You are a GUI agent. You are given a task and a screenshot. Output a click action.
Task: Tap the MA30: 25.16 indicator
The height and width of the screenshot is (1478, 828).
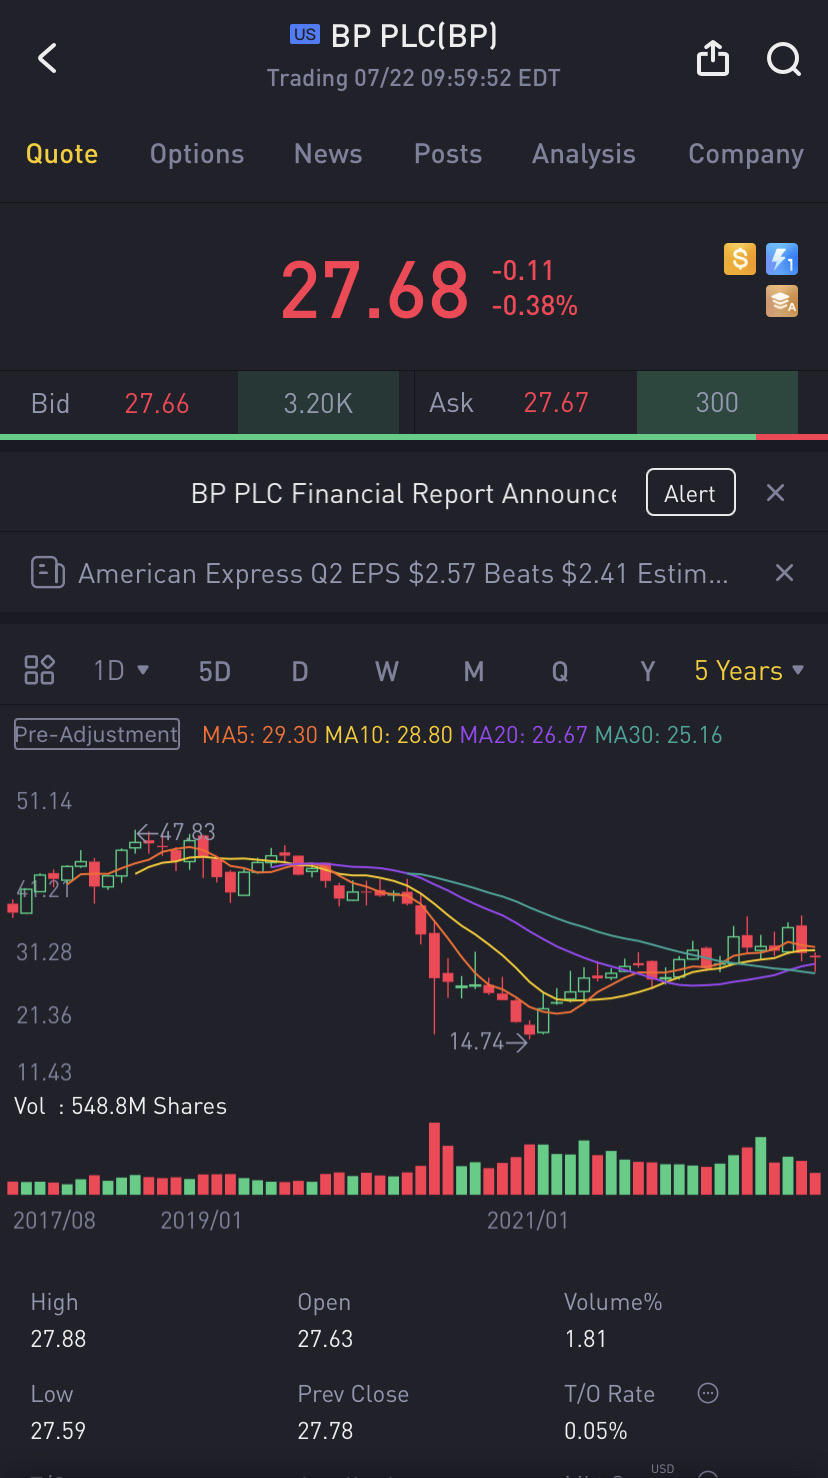click(658, 735)
